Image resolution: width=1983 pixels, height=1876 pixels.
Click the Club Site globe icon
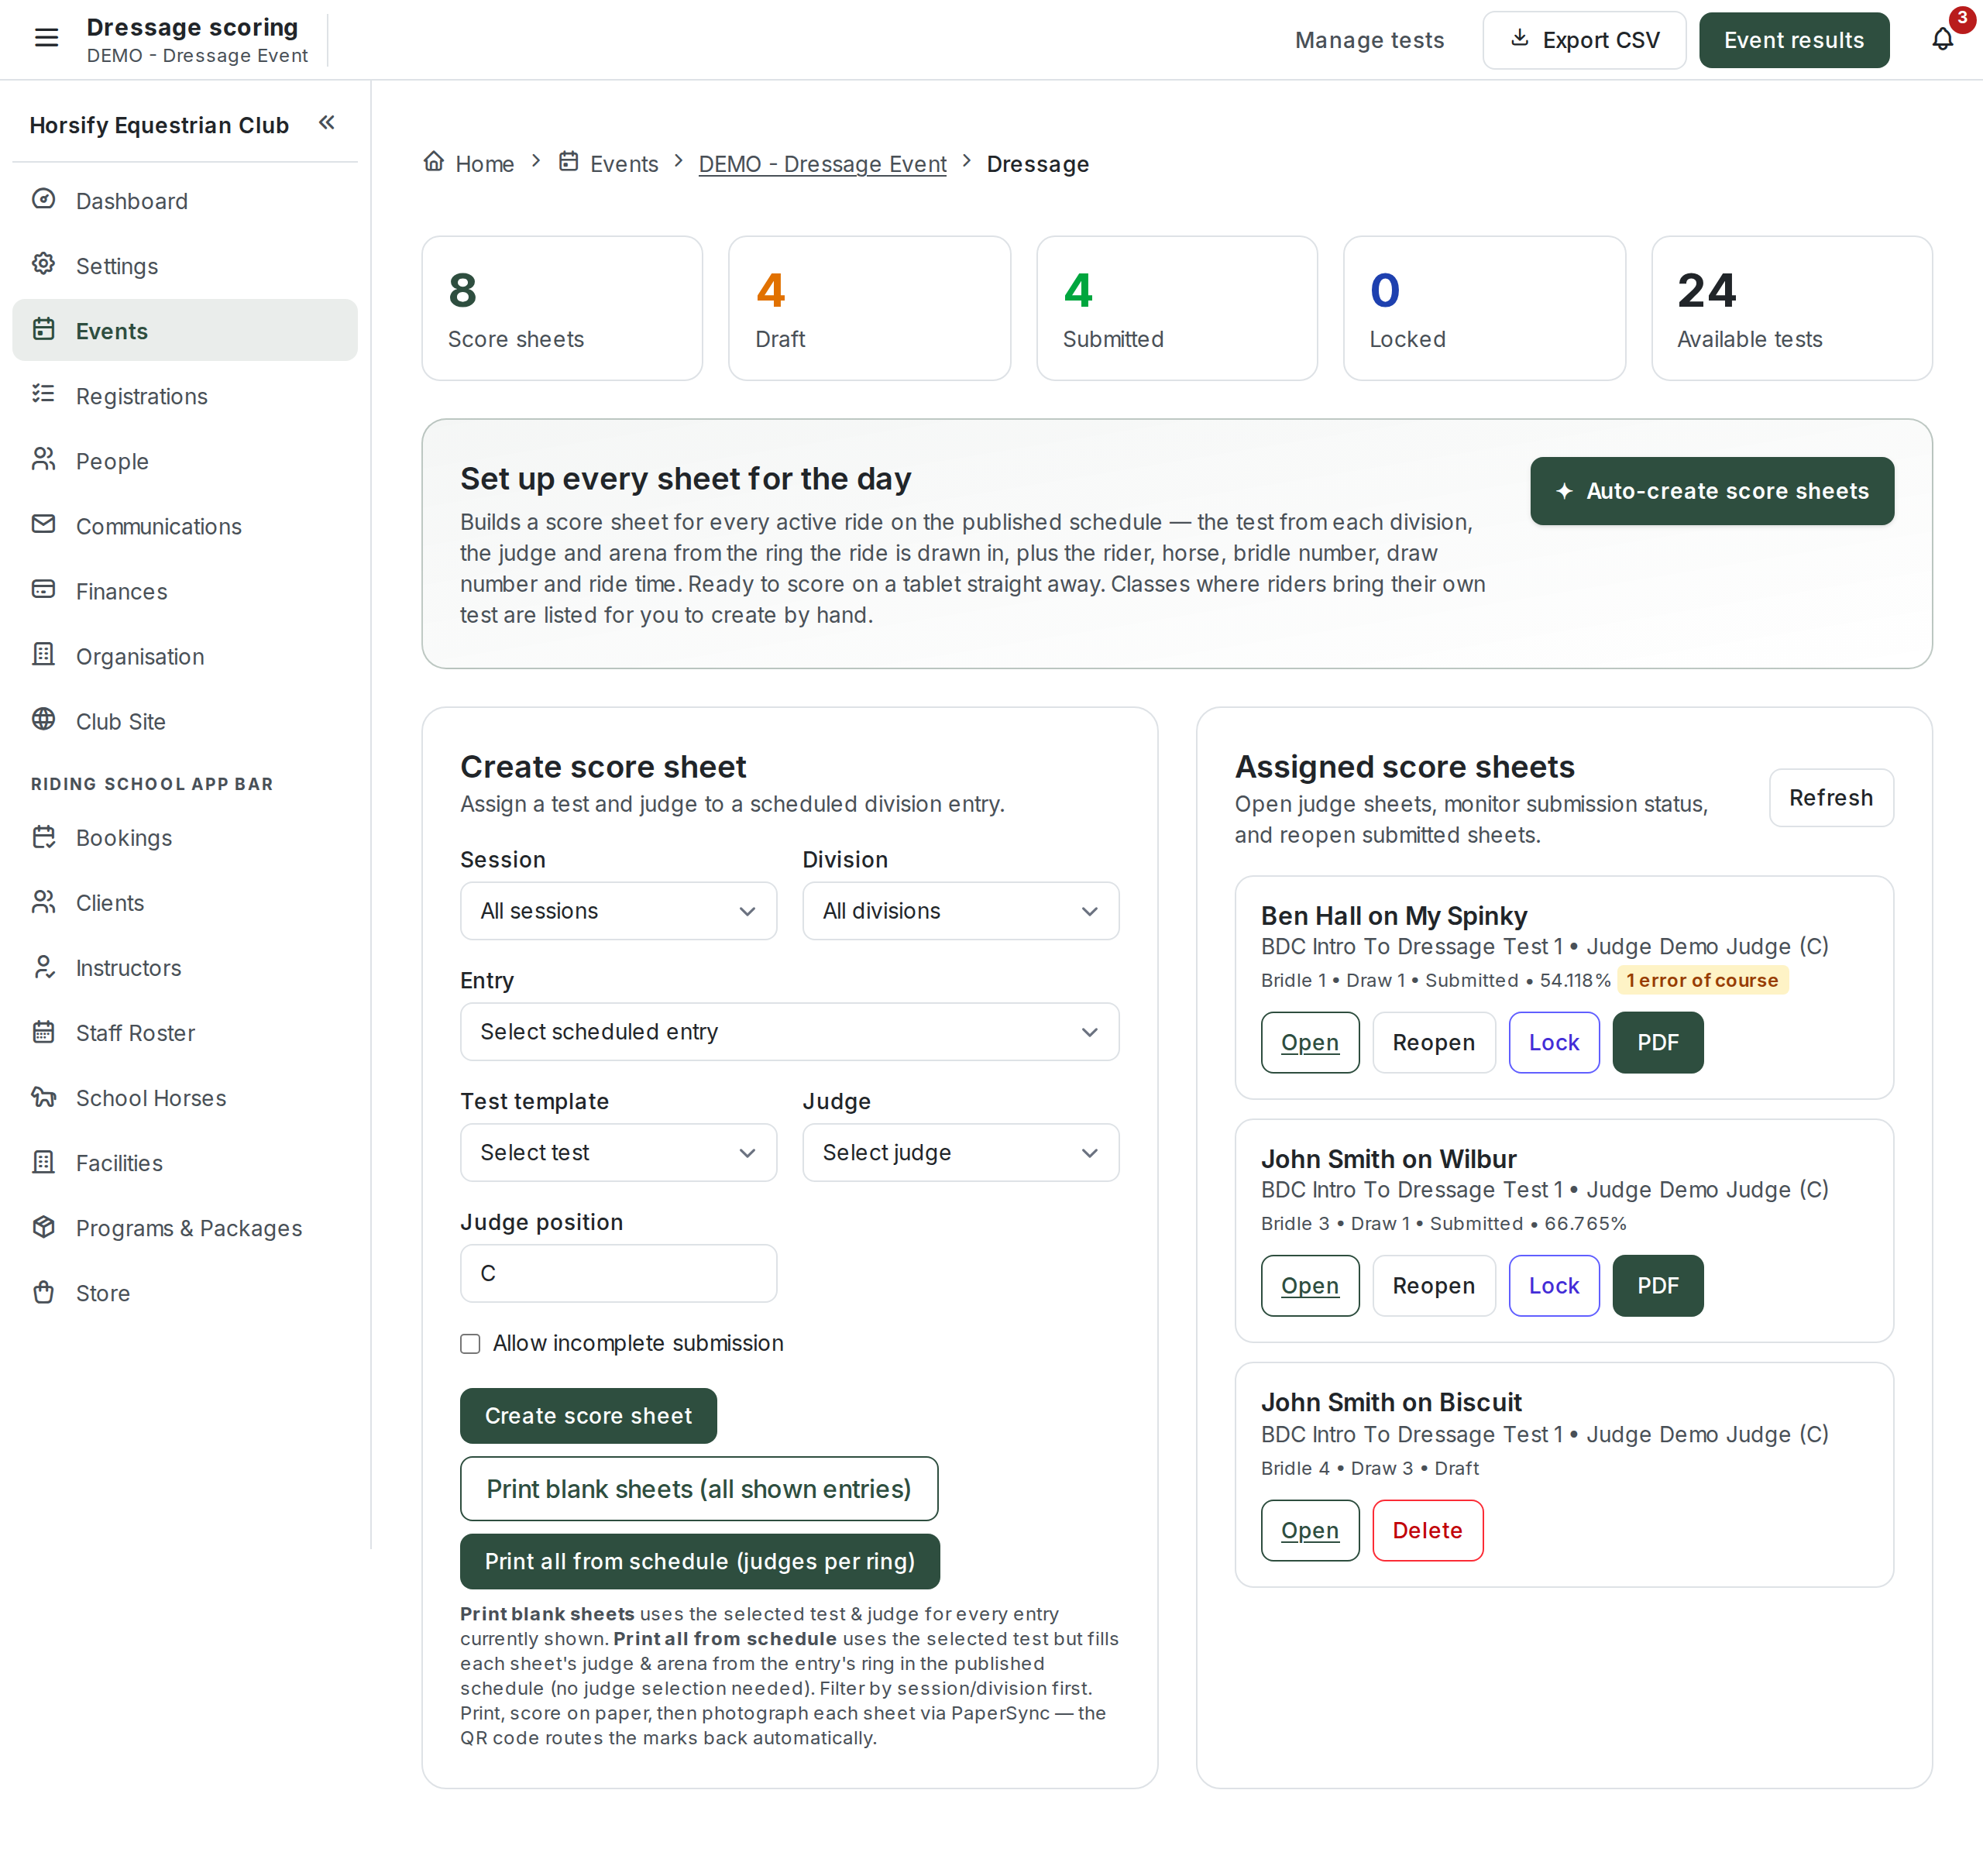coord(43,720)
